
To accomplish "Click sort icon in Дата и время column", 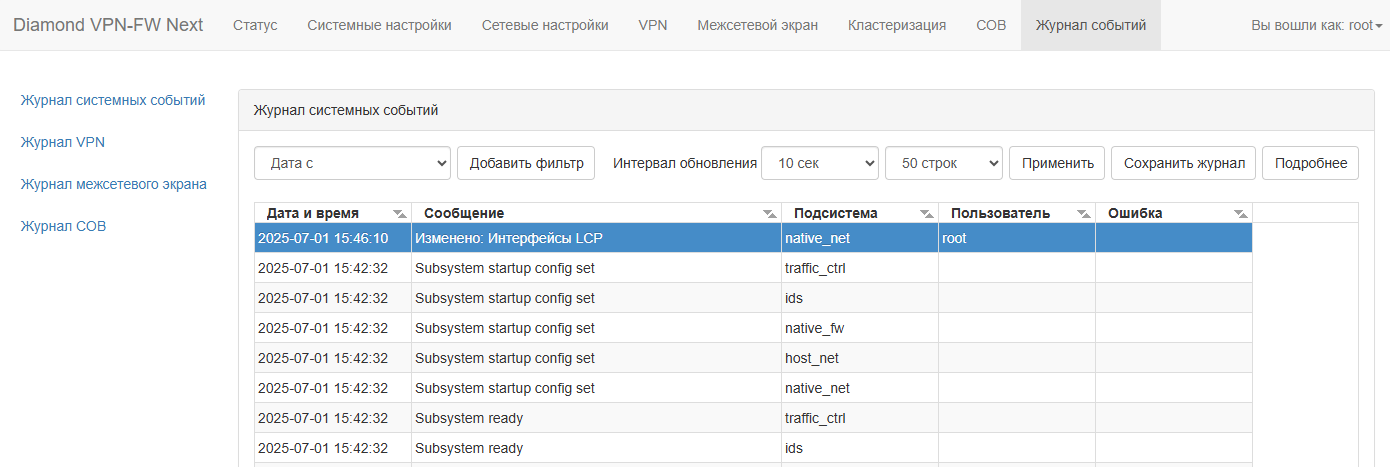I will pyautogui.click(x=399, y=214).
